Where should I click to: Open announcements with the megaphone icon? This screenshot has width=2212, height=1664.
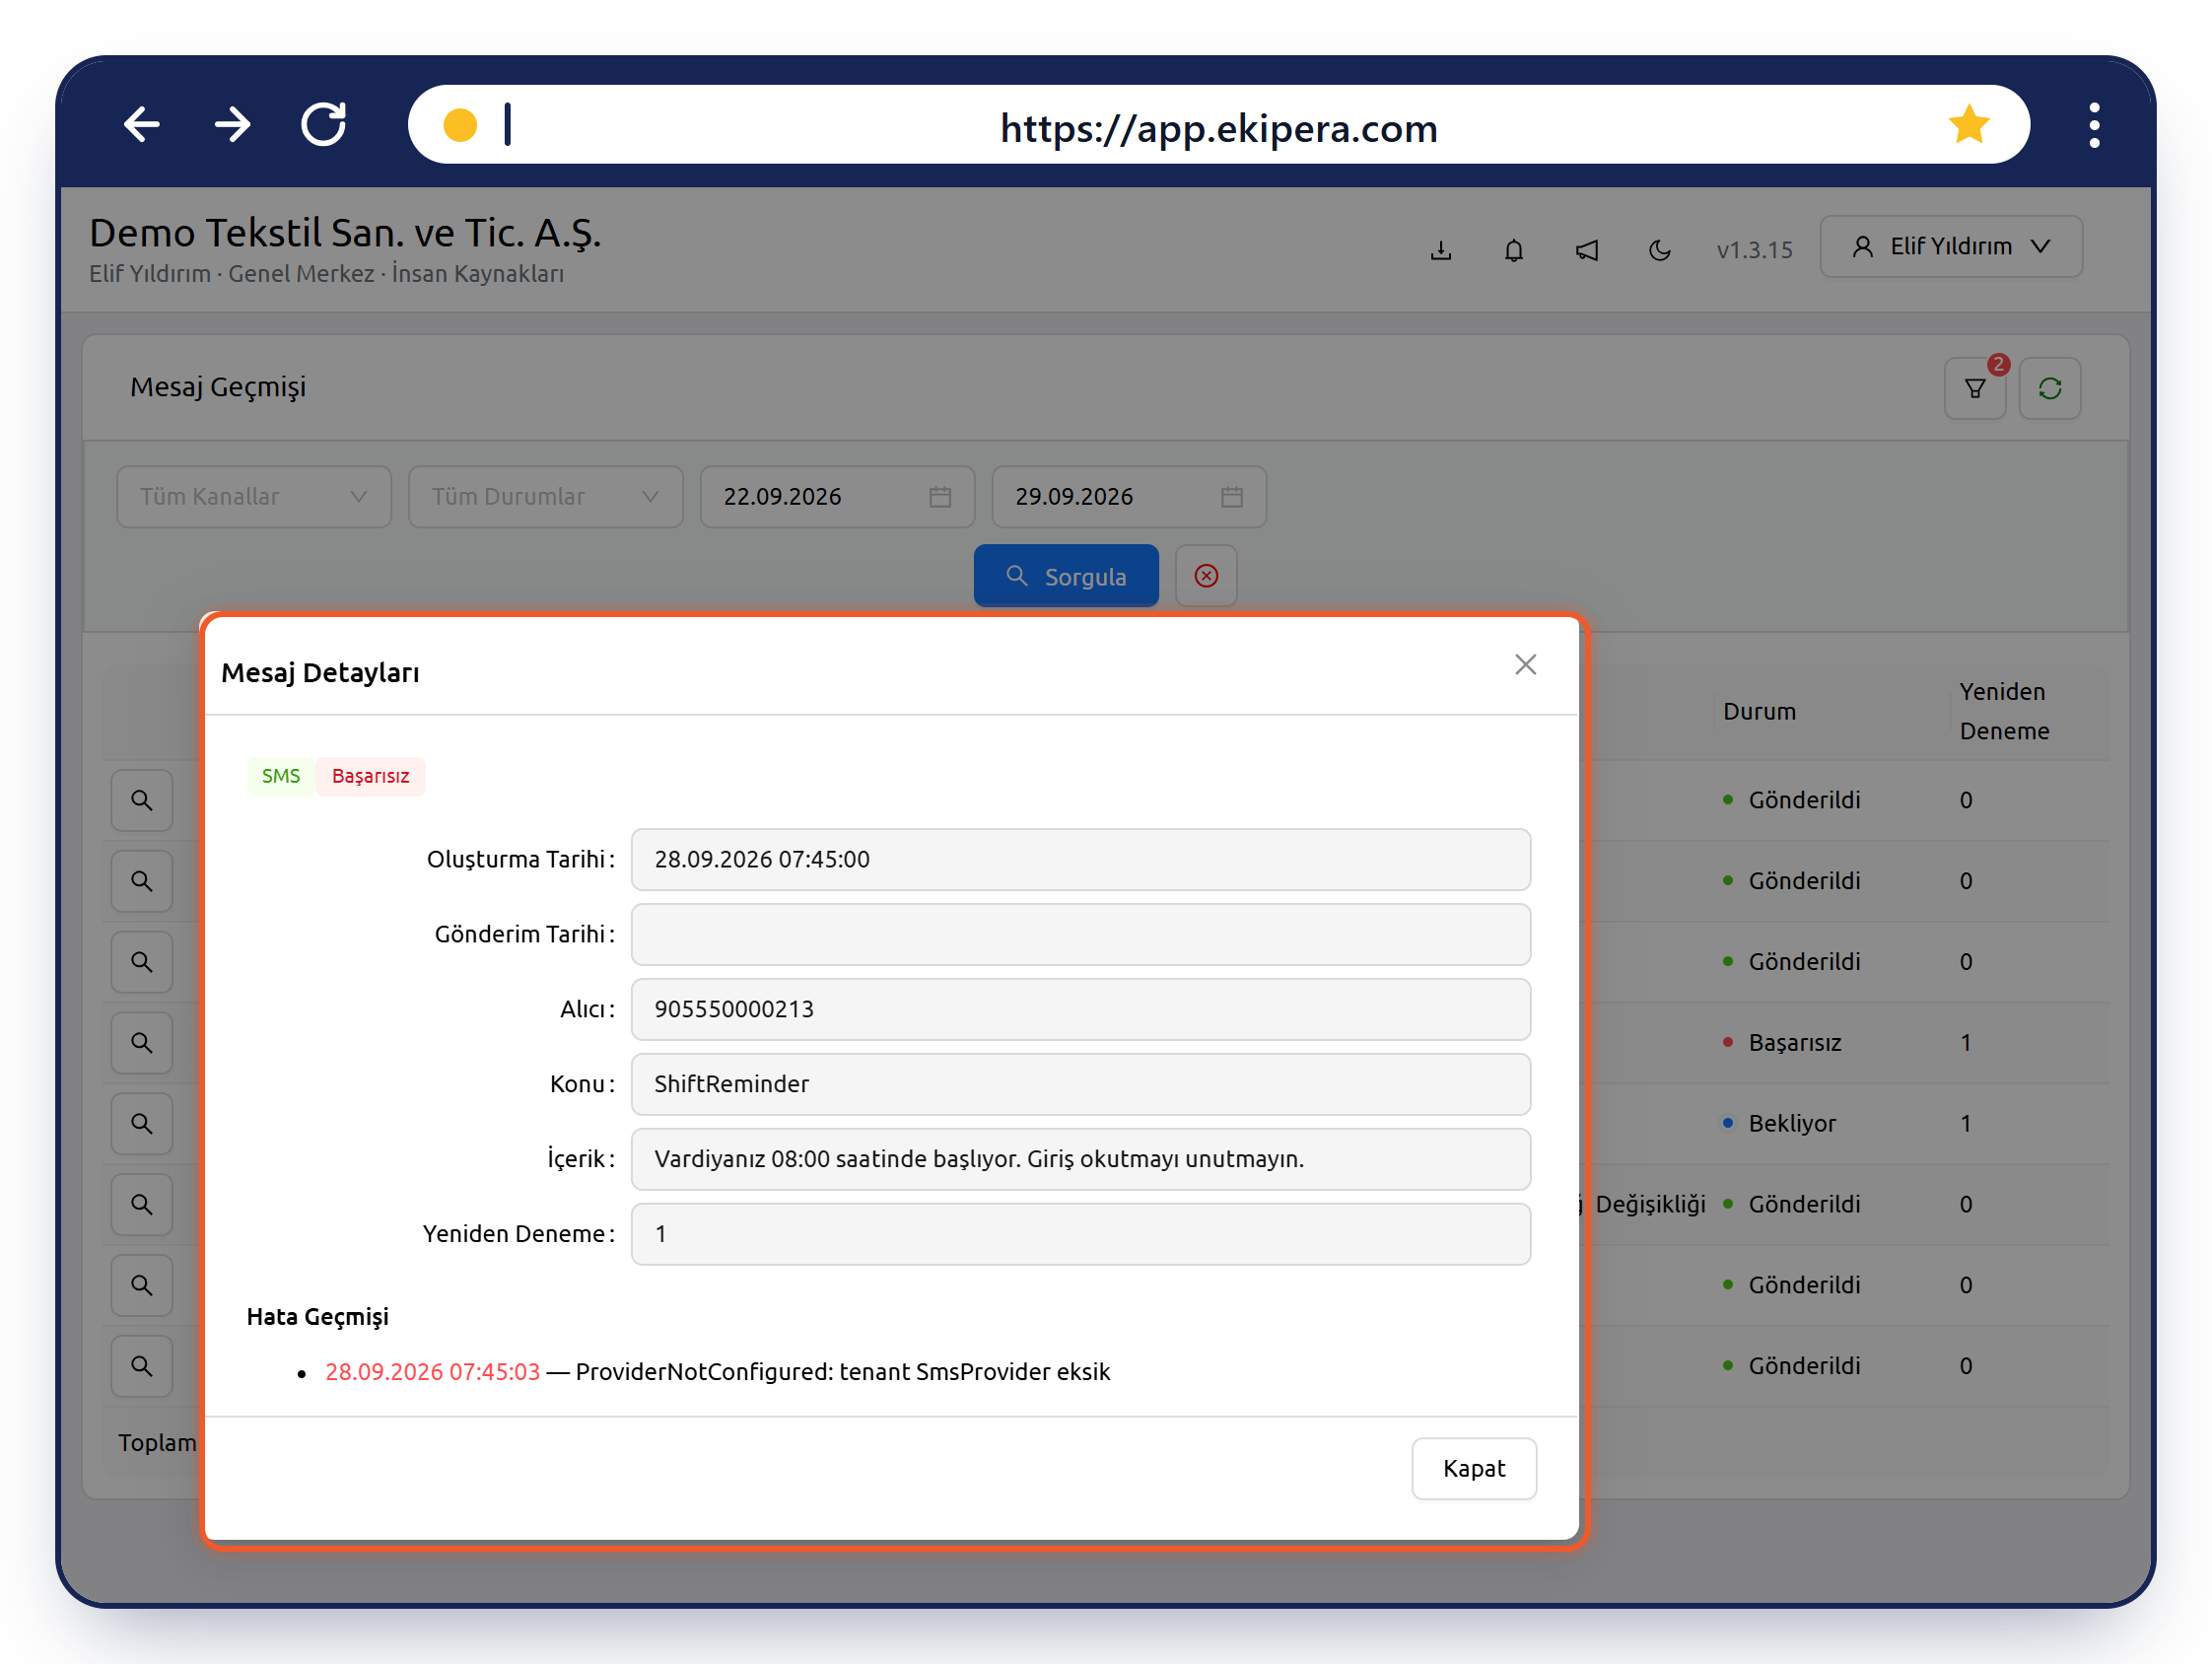[1587, 249]
